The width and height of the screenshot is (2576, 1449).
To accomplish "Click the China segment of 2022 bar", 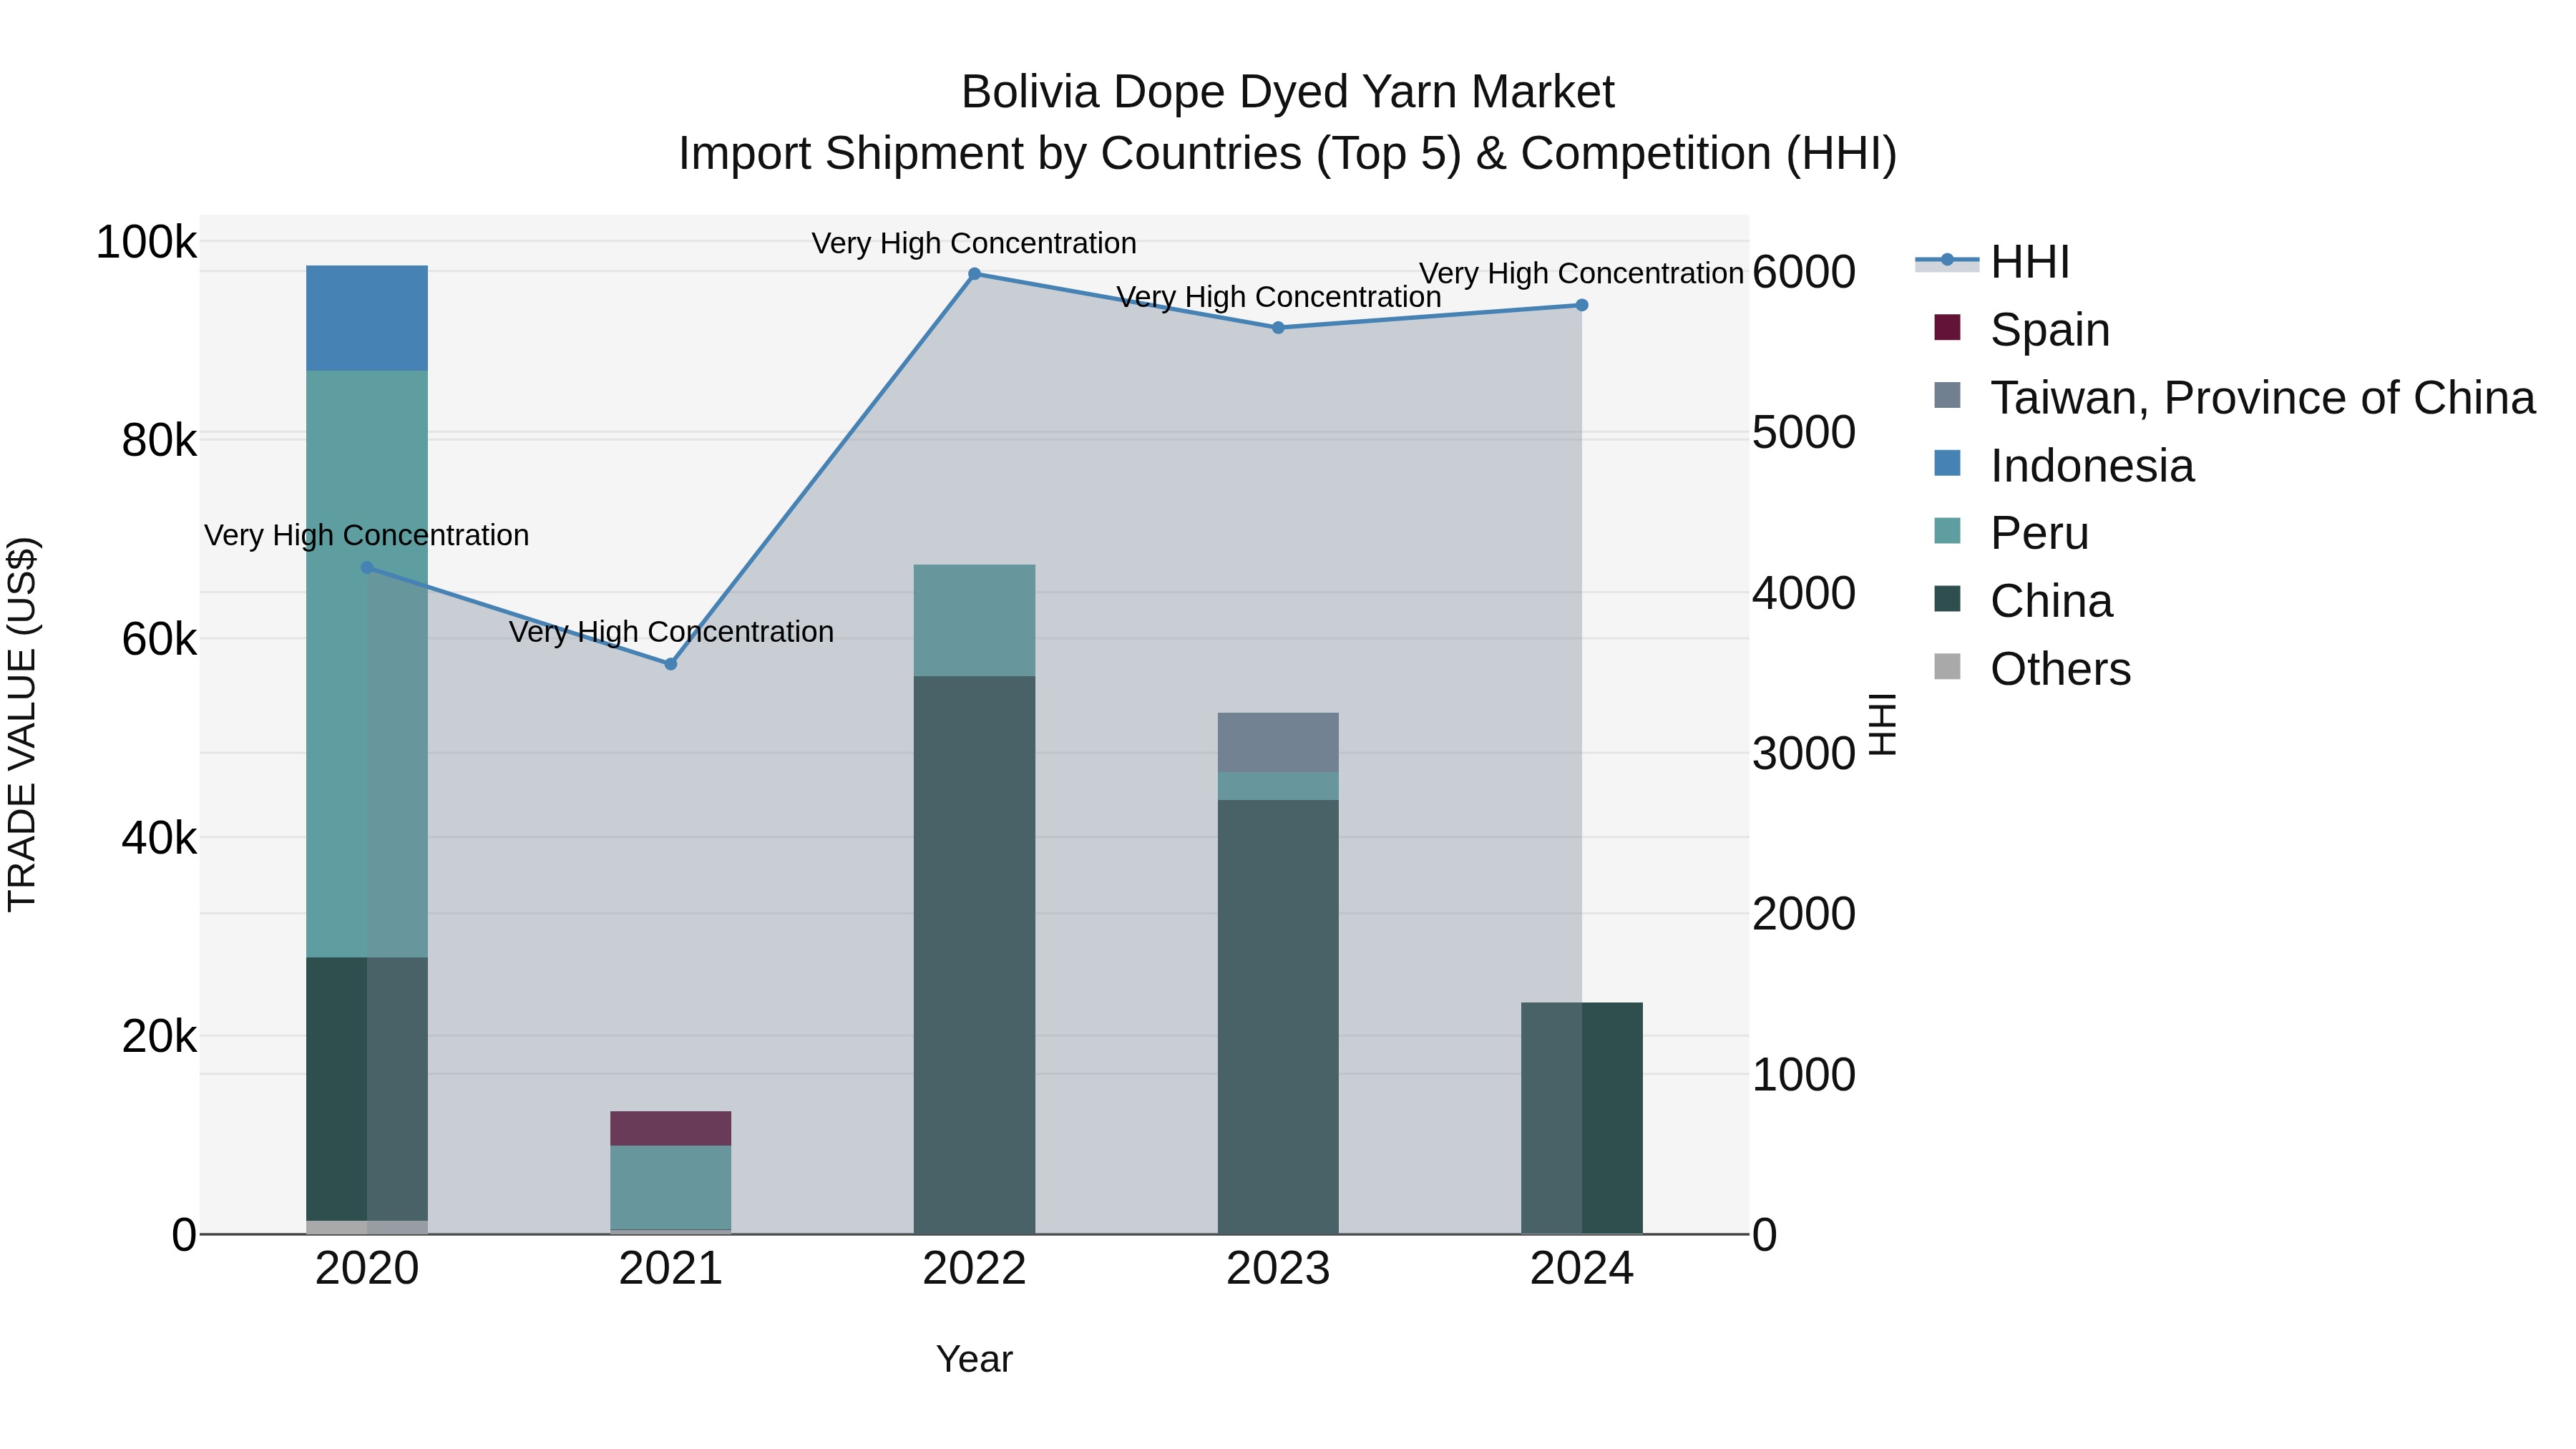I will coord(974,955).
